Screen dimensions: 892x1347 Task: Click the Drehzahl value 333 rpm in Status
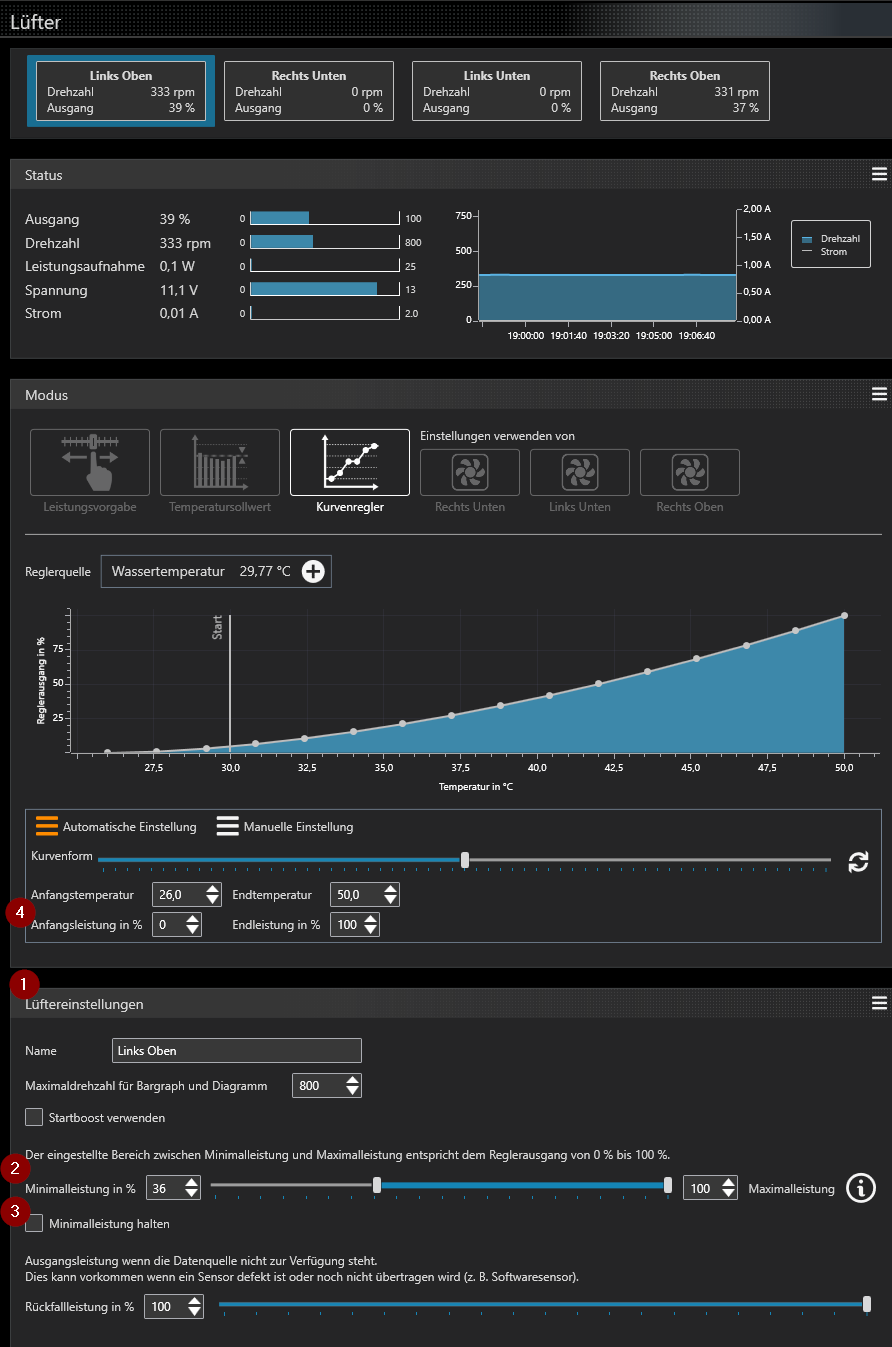coord(186,243)
